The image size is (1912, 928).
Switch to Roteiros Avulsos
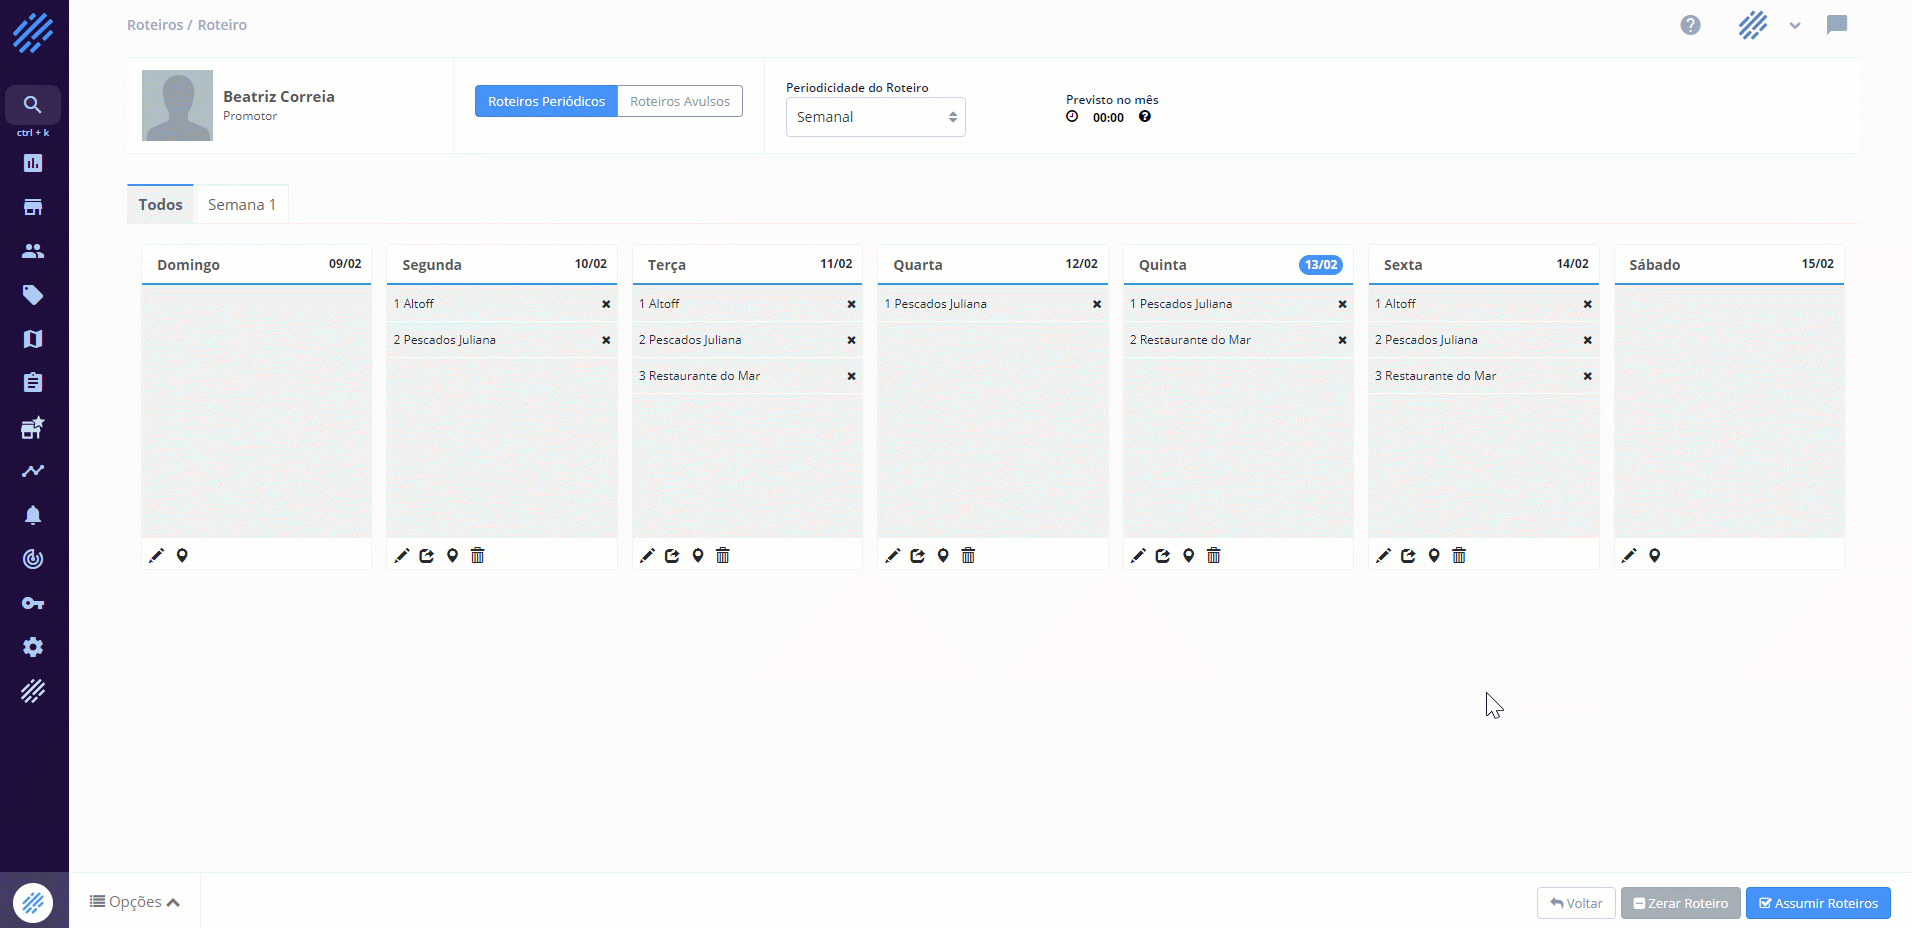680,101
